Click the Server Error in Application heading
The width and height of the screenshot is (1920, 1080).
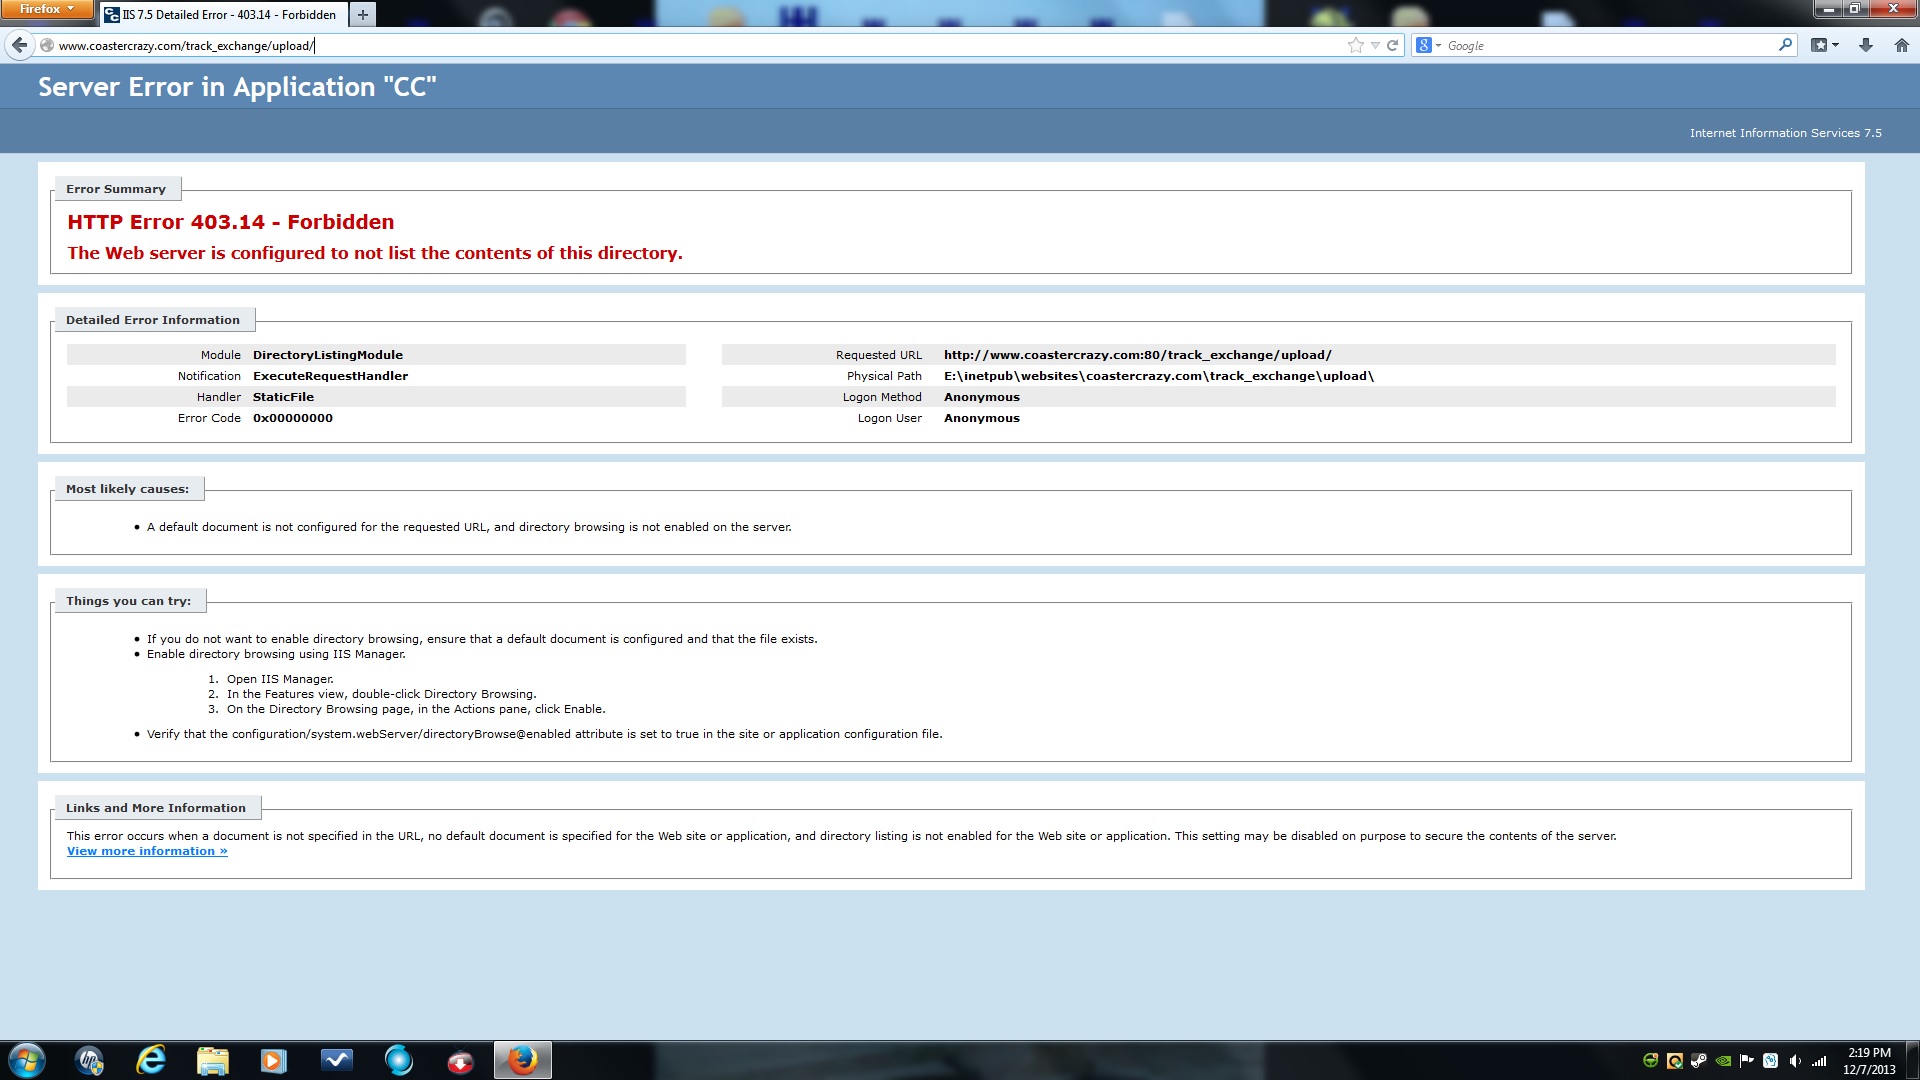click(x=237, y=87)
